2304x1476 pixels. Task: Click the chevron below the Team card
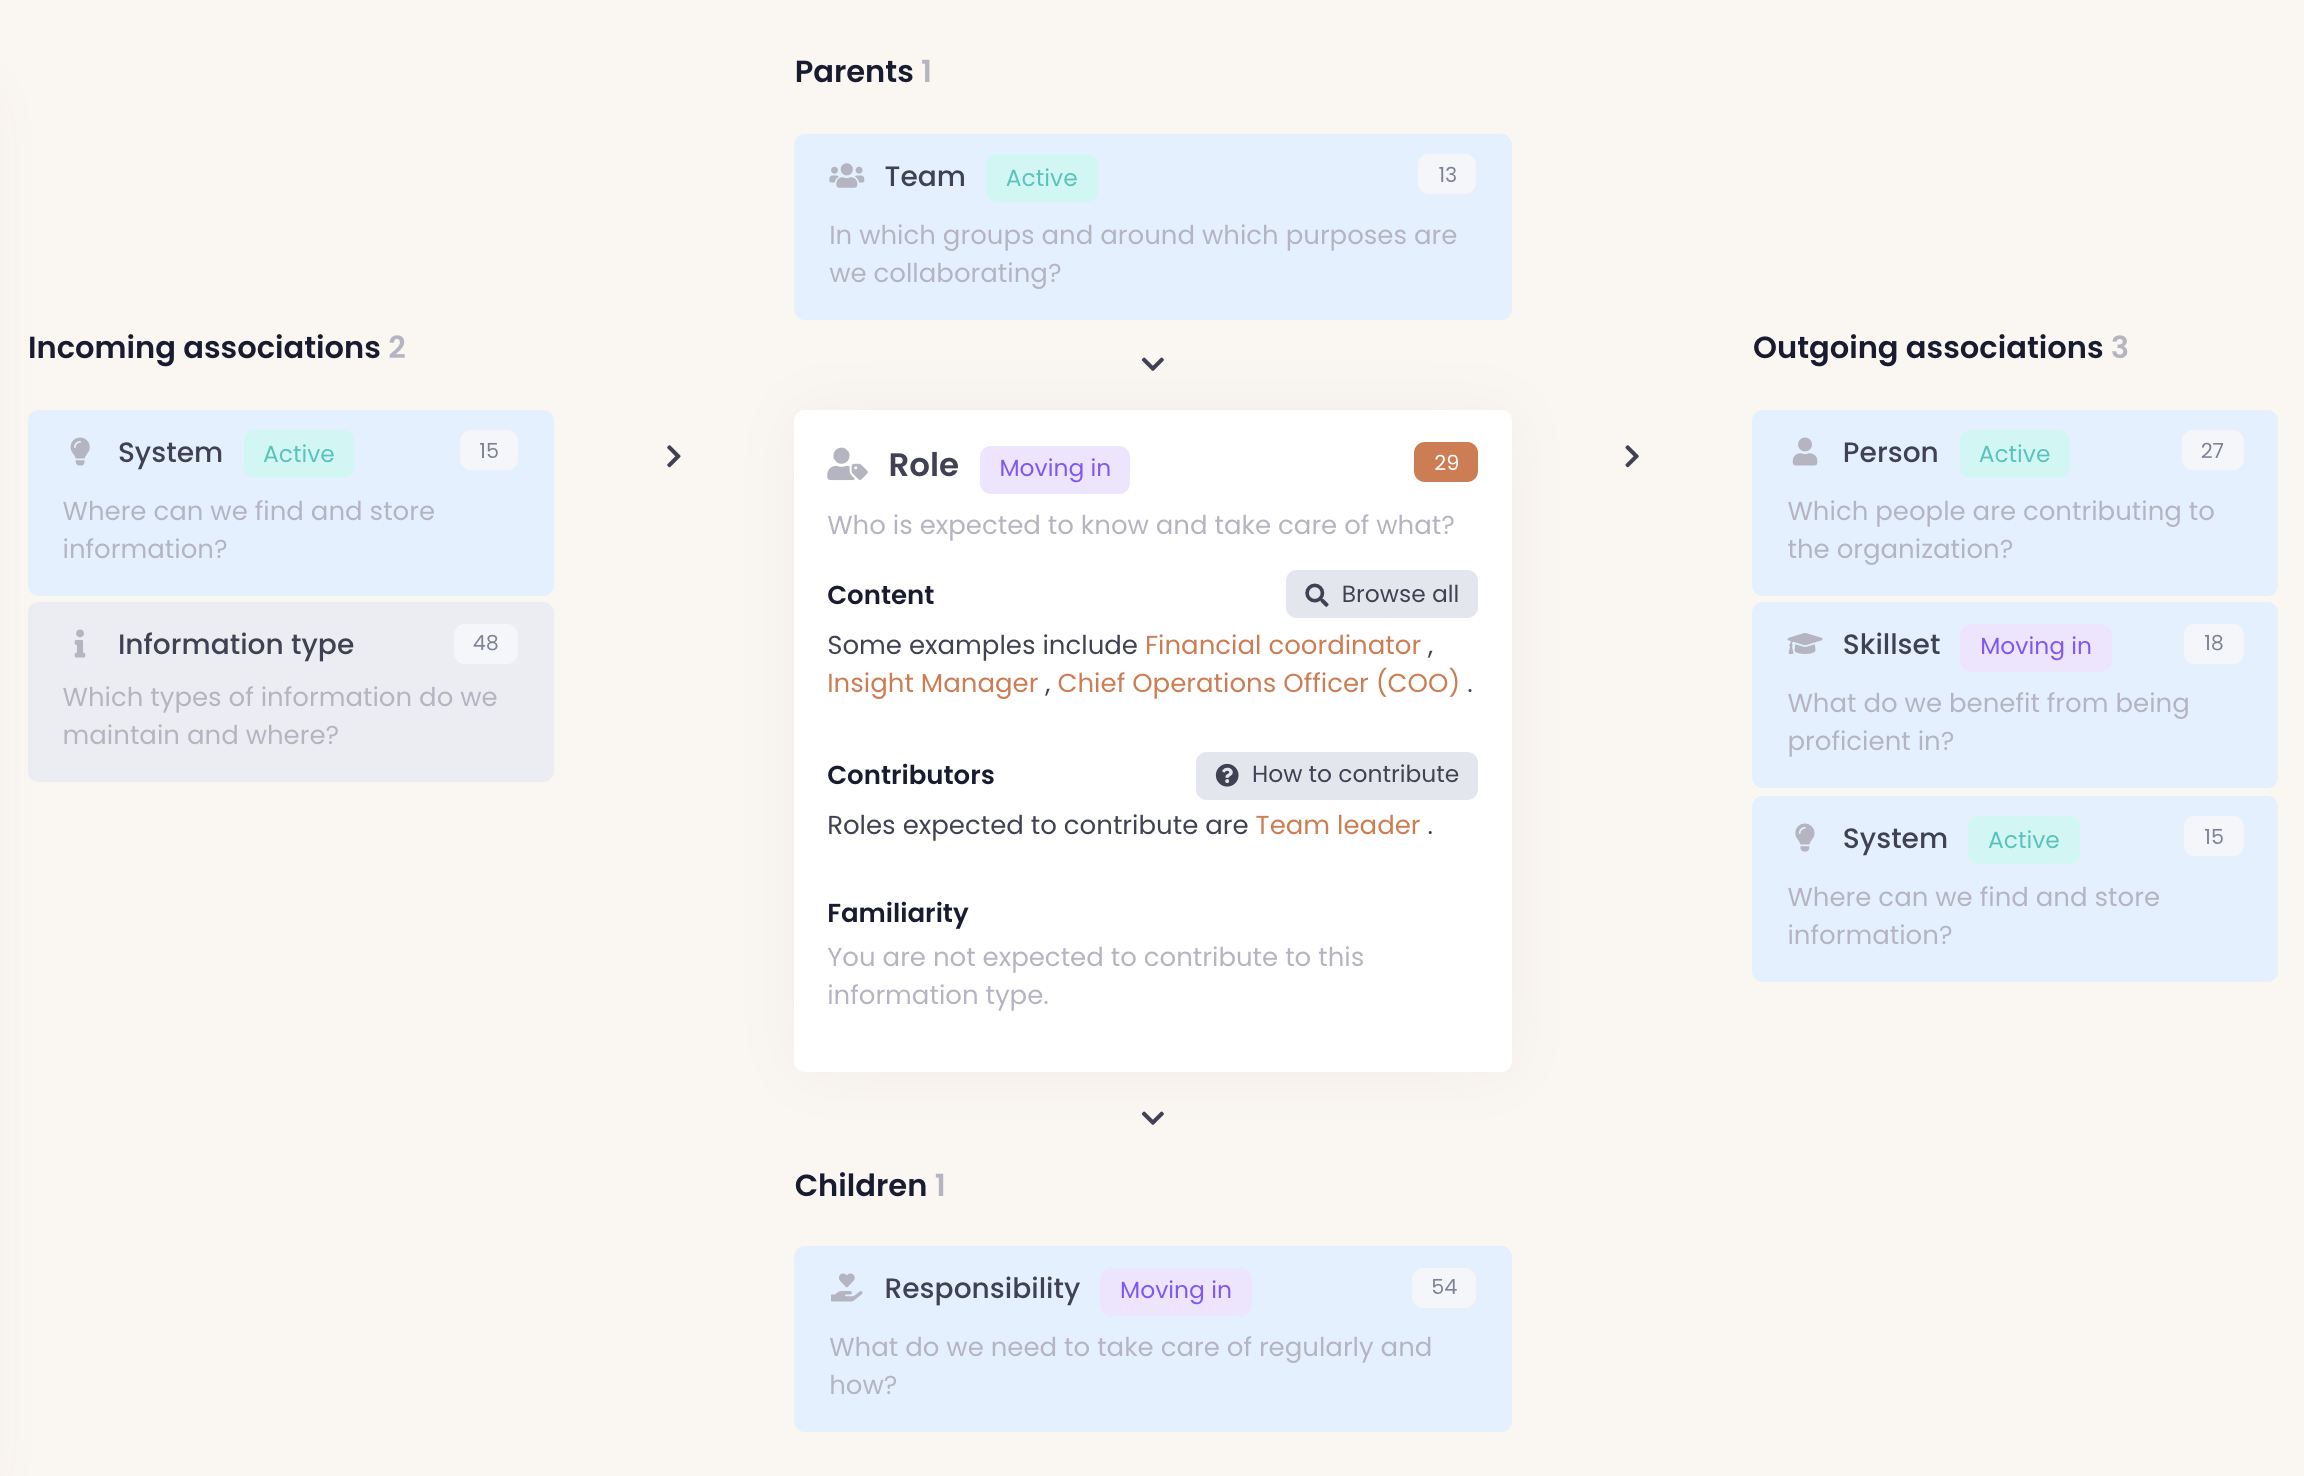click(1152, 364)
